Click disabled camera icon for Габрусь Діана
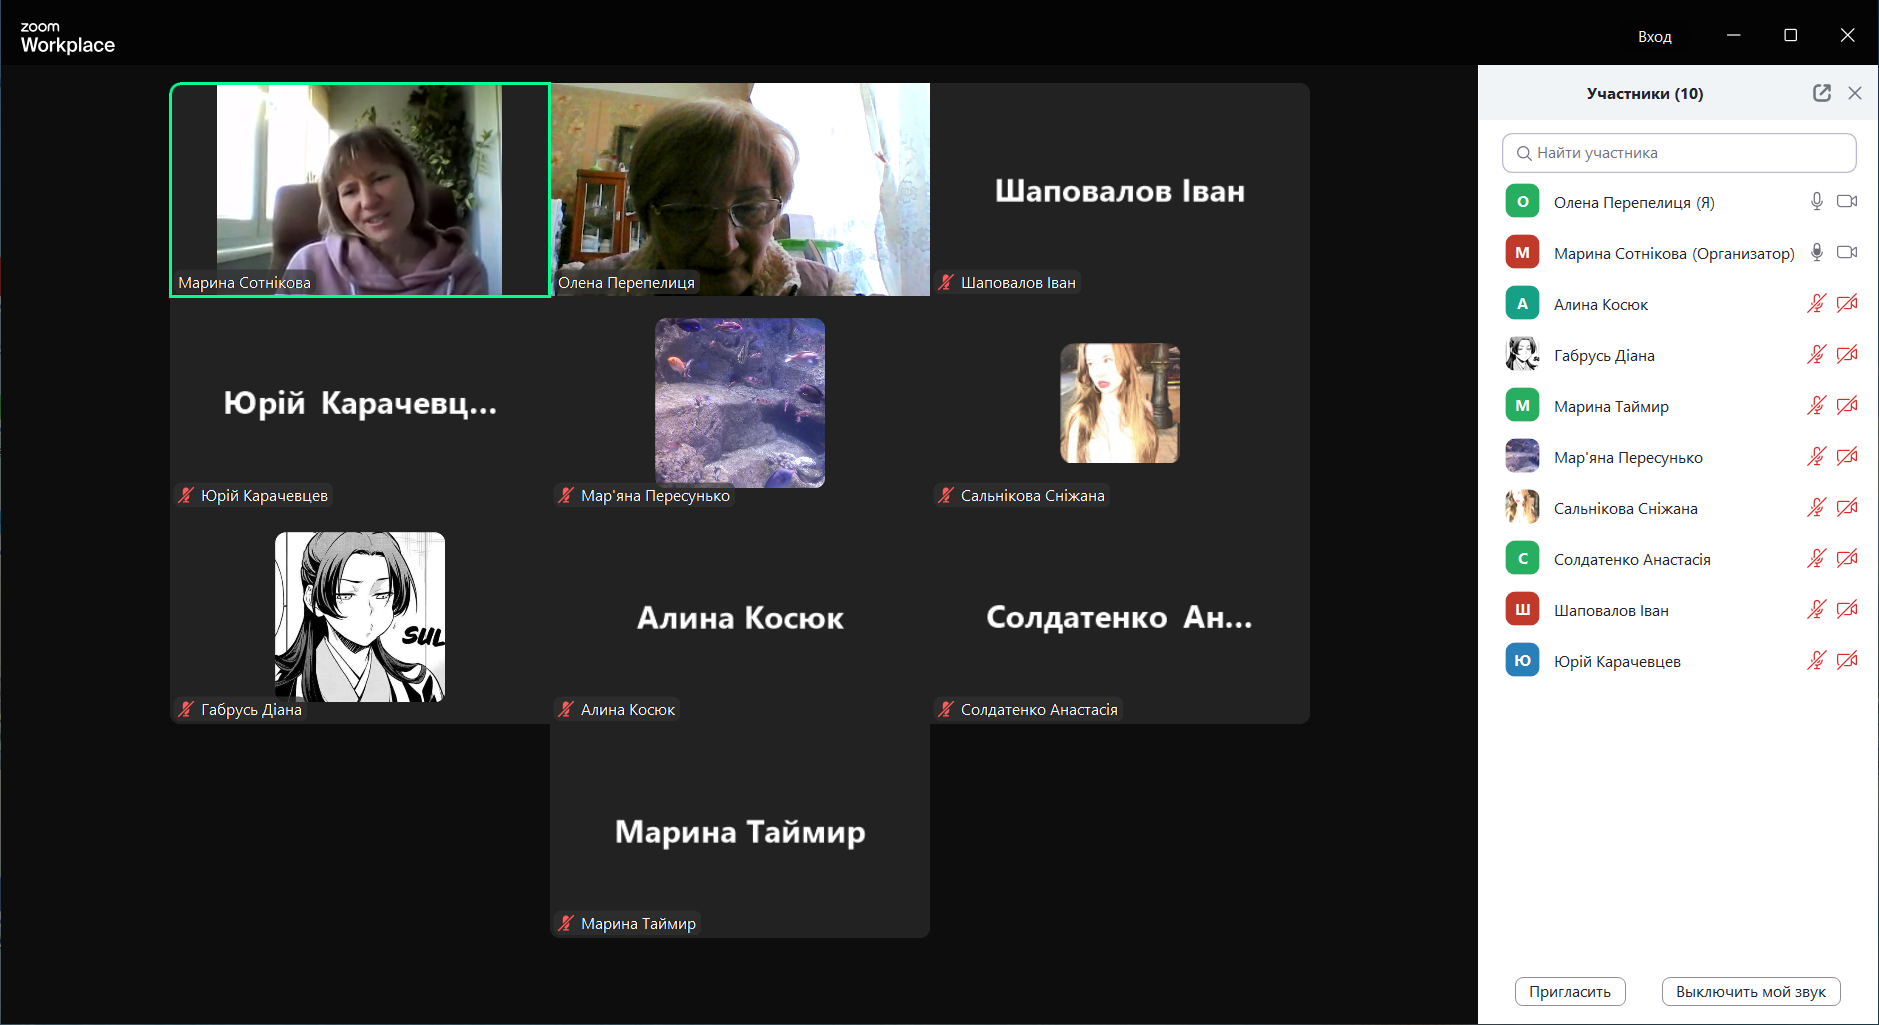The height and width of the screenshot is (1025, 1879). click(x=1847, y=355)
